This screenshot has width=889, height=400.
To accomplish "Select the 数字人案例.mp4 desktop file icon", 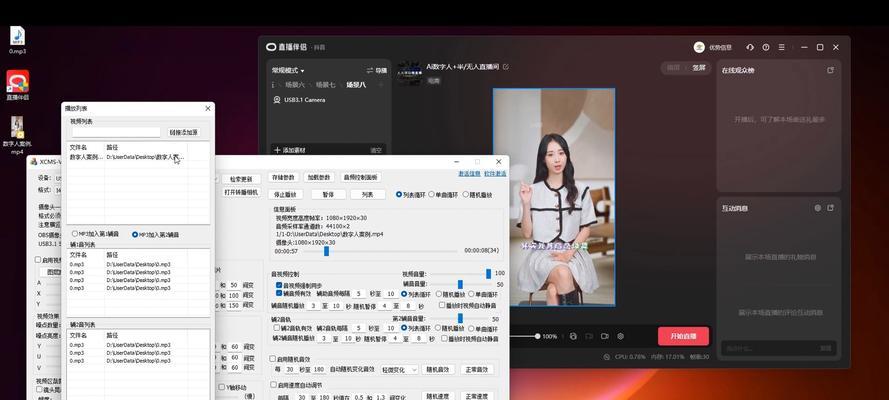I will [x=18, y=135].
